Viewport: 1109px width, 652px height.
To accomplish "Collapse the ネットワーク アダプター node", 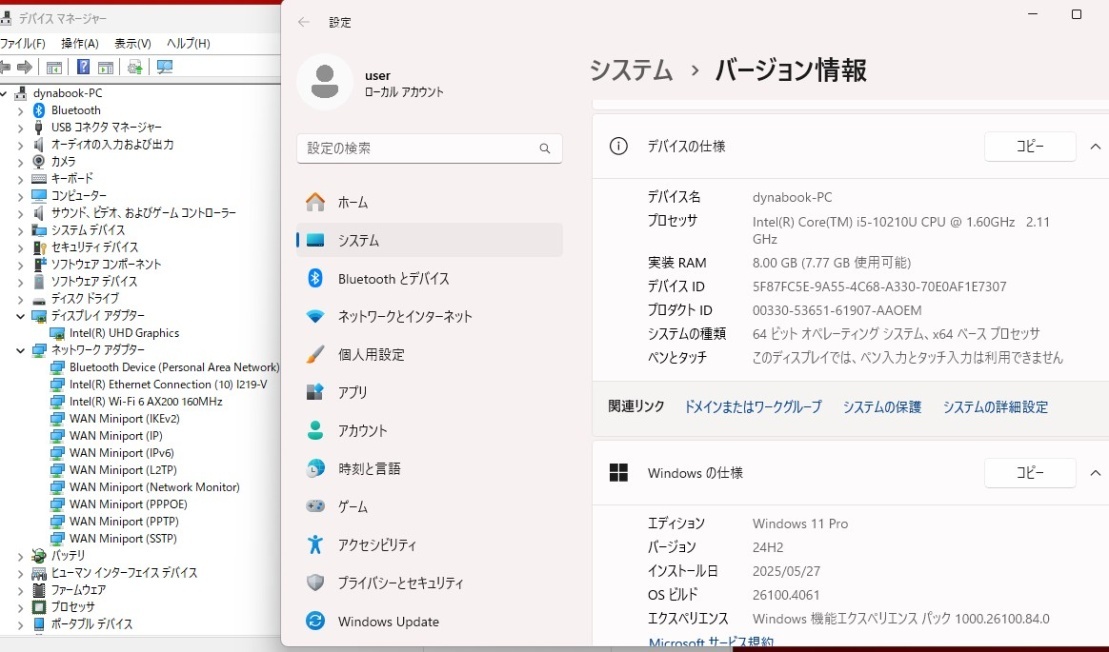I will click(21, 350).
